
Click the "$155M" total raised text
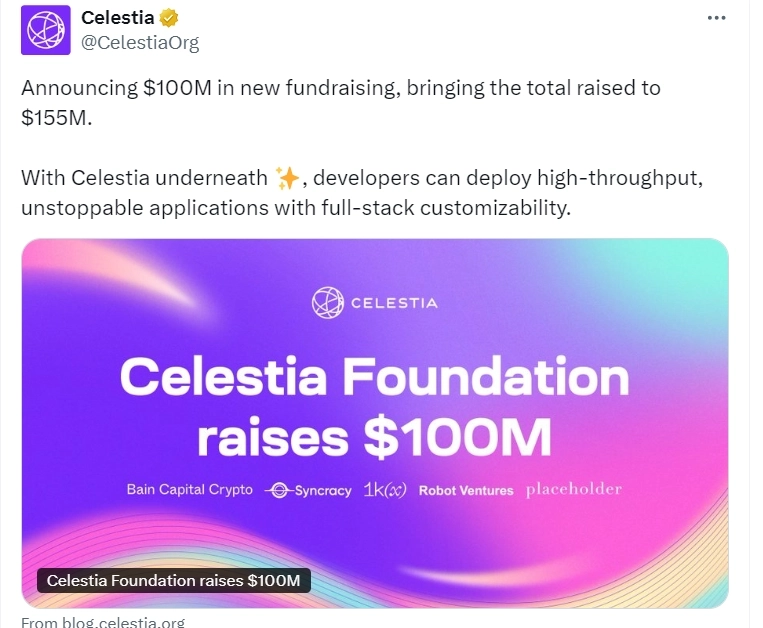57,117
